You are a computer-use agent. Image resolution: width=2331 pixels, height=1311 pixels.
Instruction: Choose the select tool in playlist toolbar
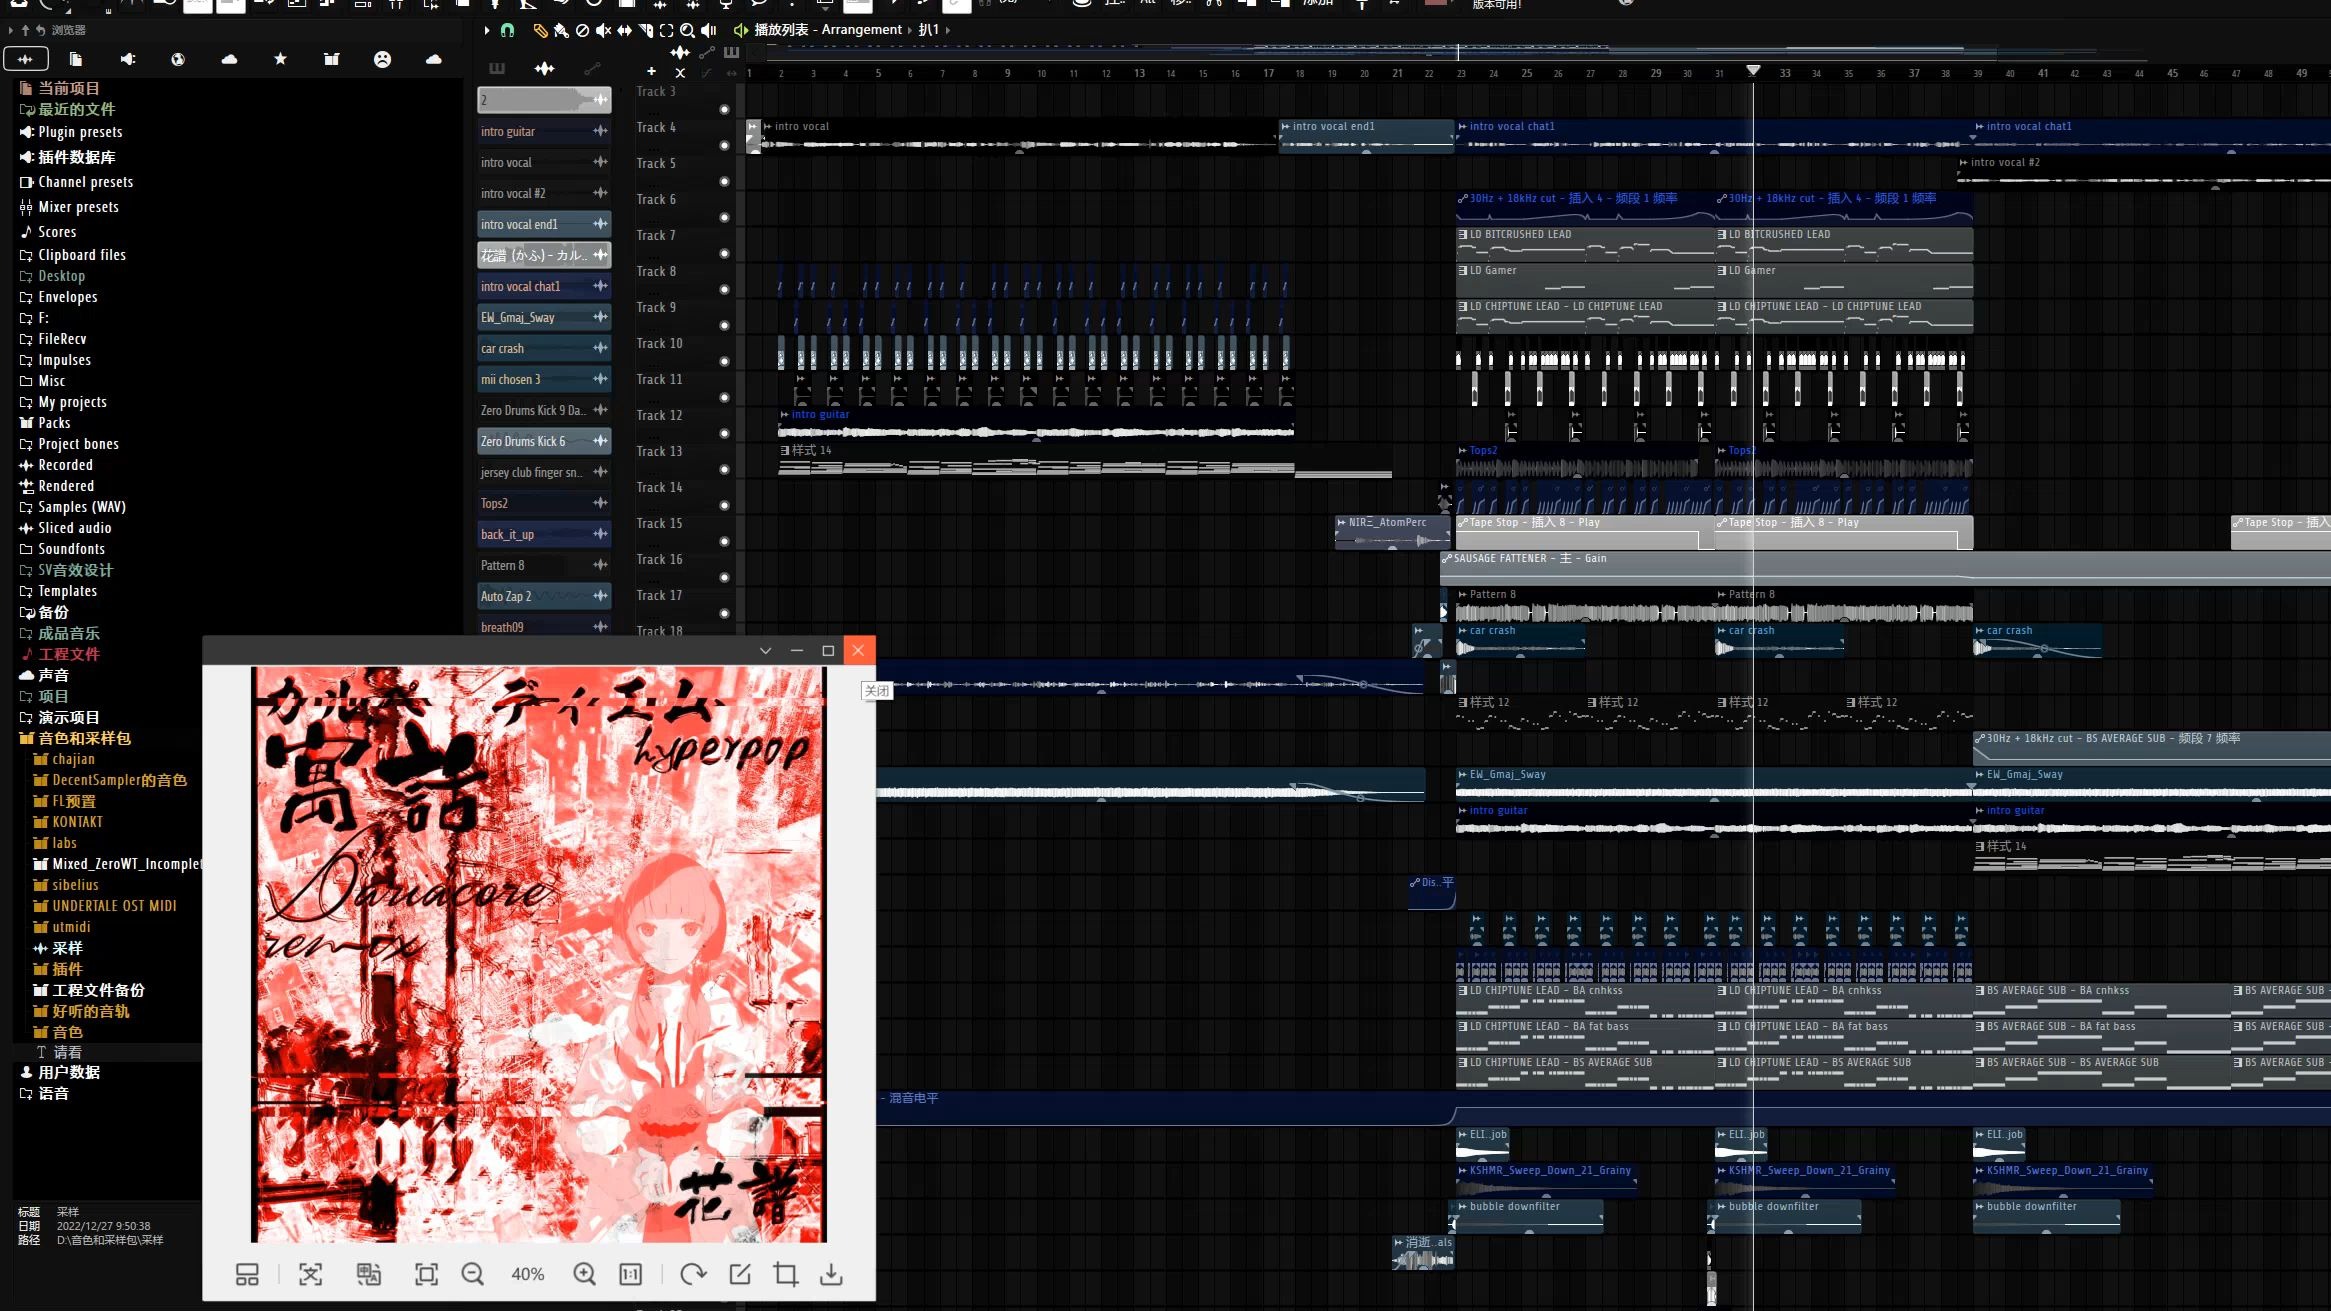666,30
